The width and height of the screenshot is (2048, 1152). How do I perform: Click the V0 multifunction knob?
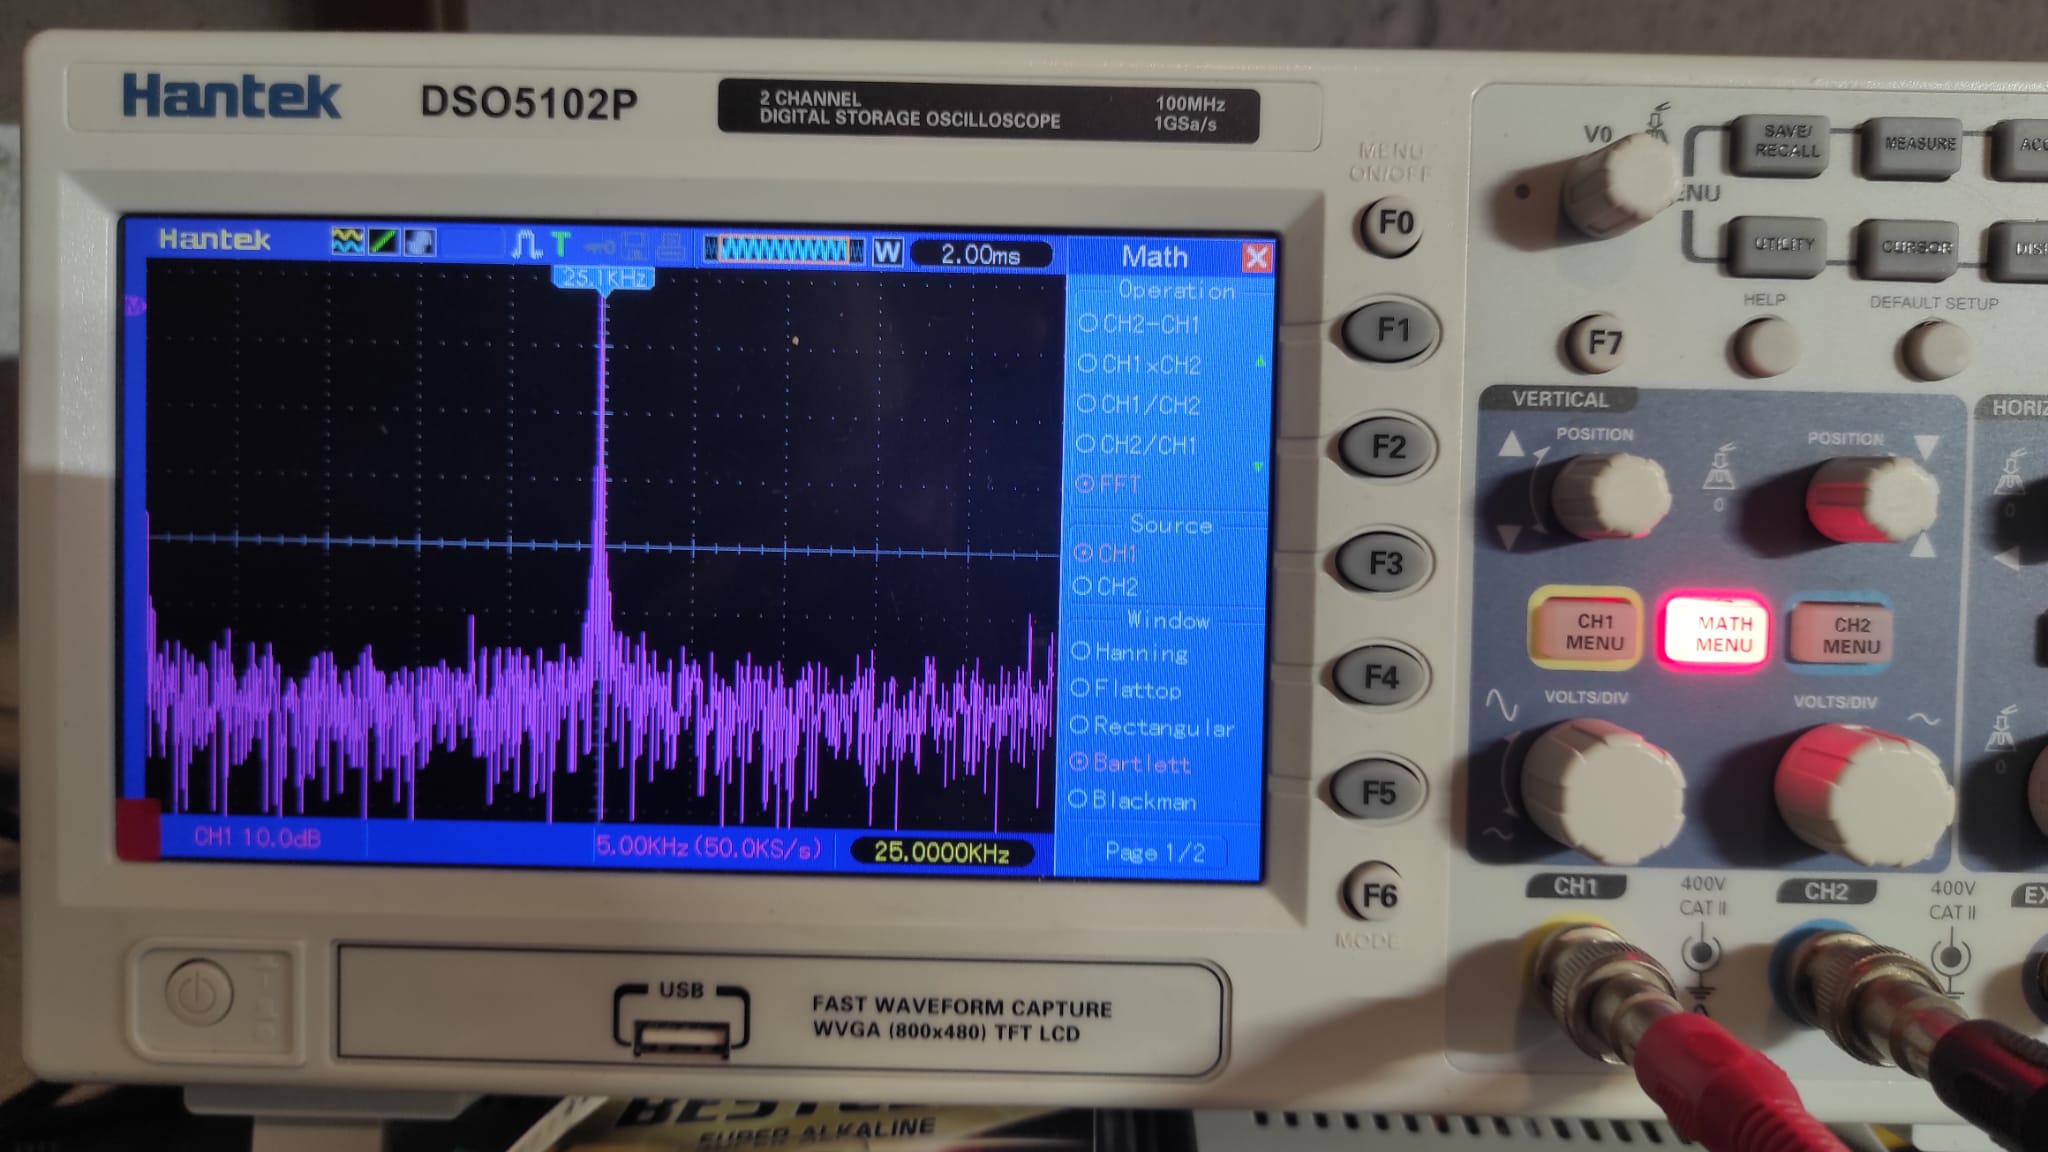pos(1618,186)
